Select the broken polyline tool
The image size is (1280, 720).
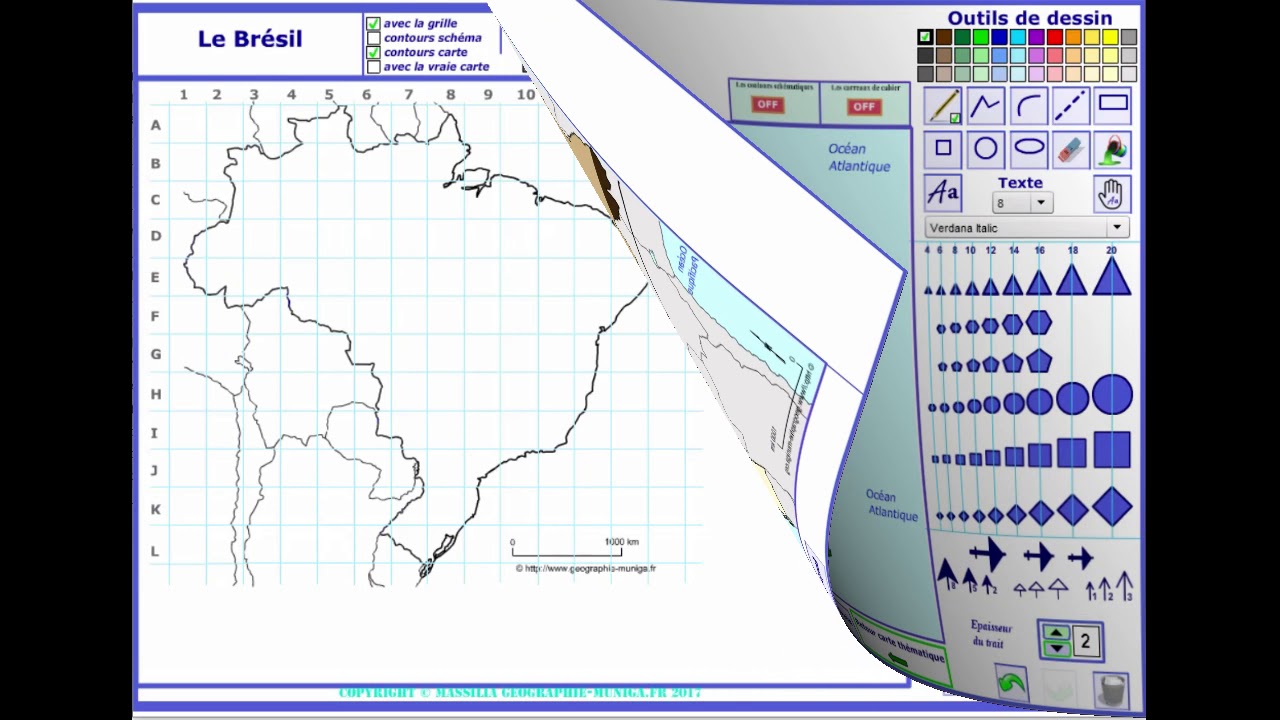click(986, 106)
